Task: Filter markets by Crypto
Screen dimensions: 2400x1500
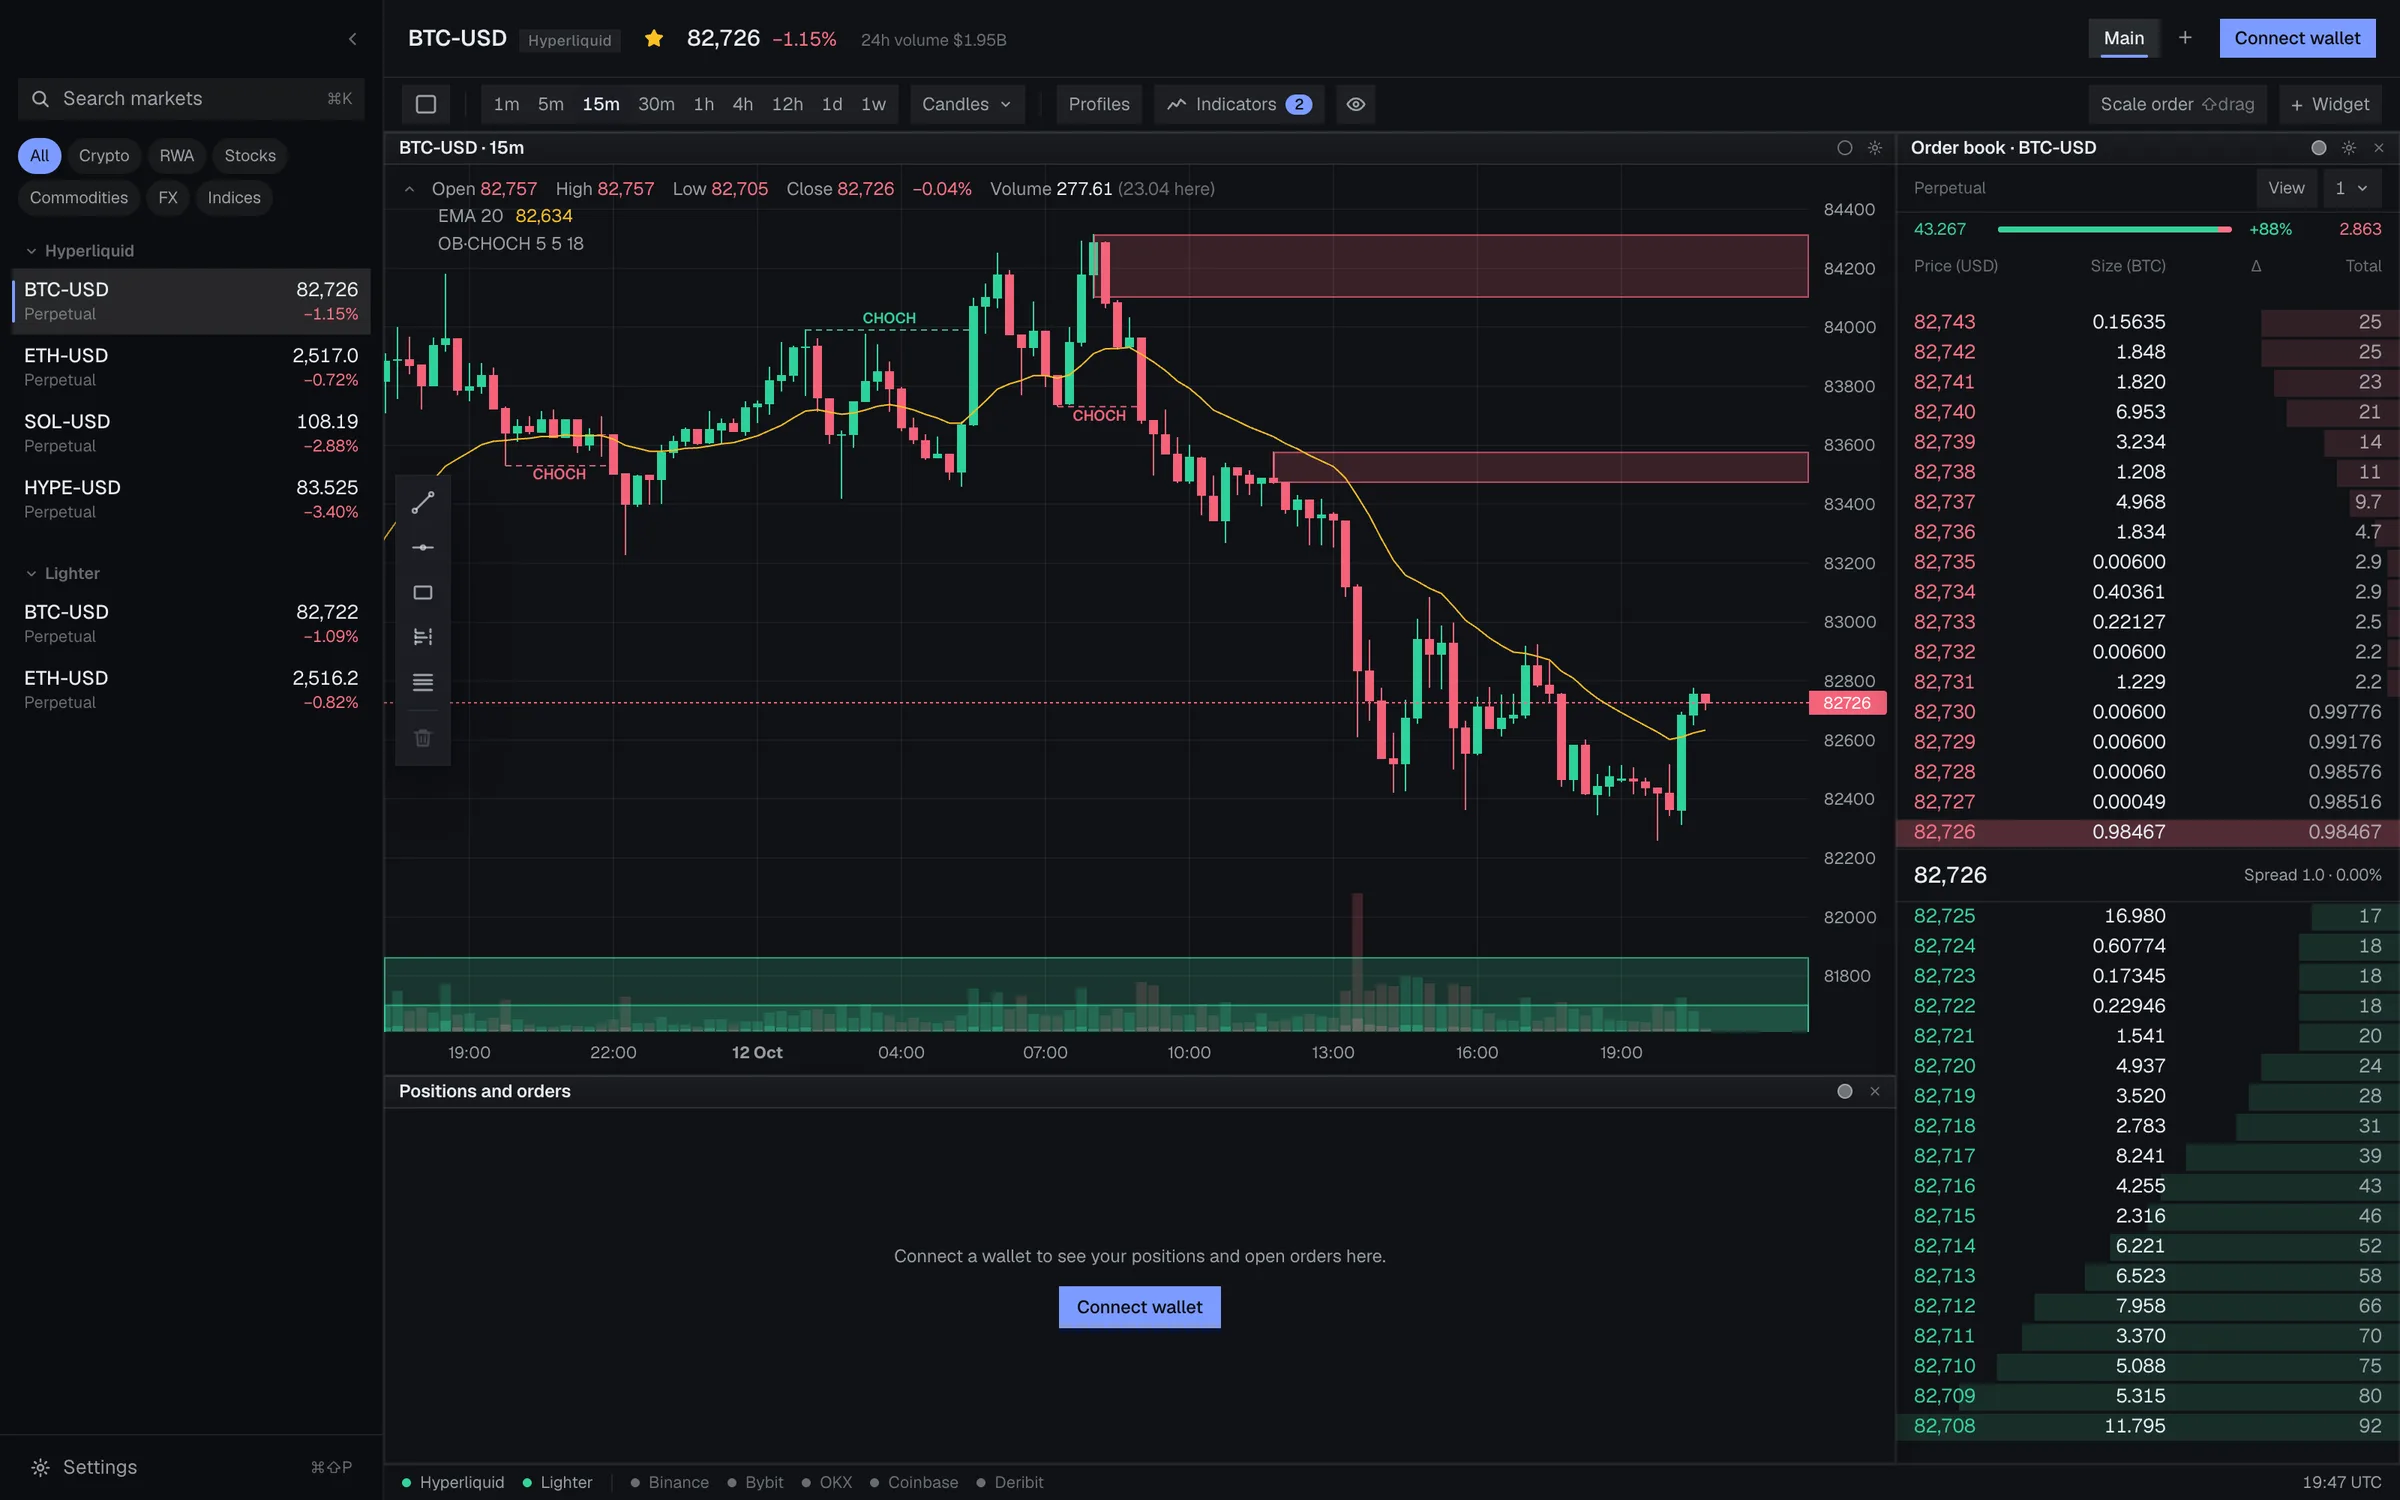Action: pyautogui.click(x=104, y=156)
